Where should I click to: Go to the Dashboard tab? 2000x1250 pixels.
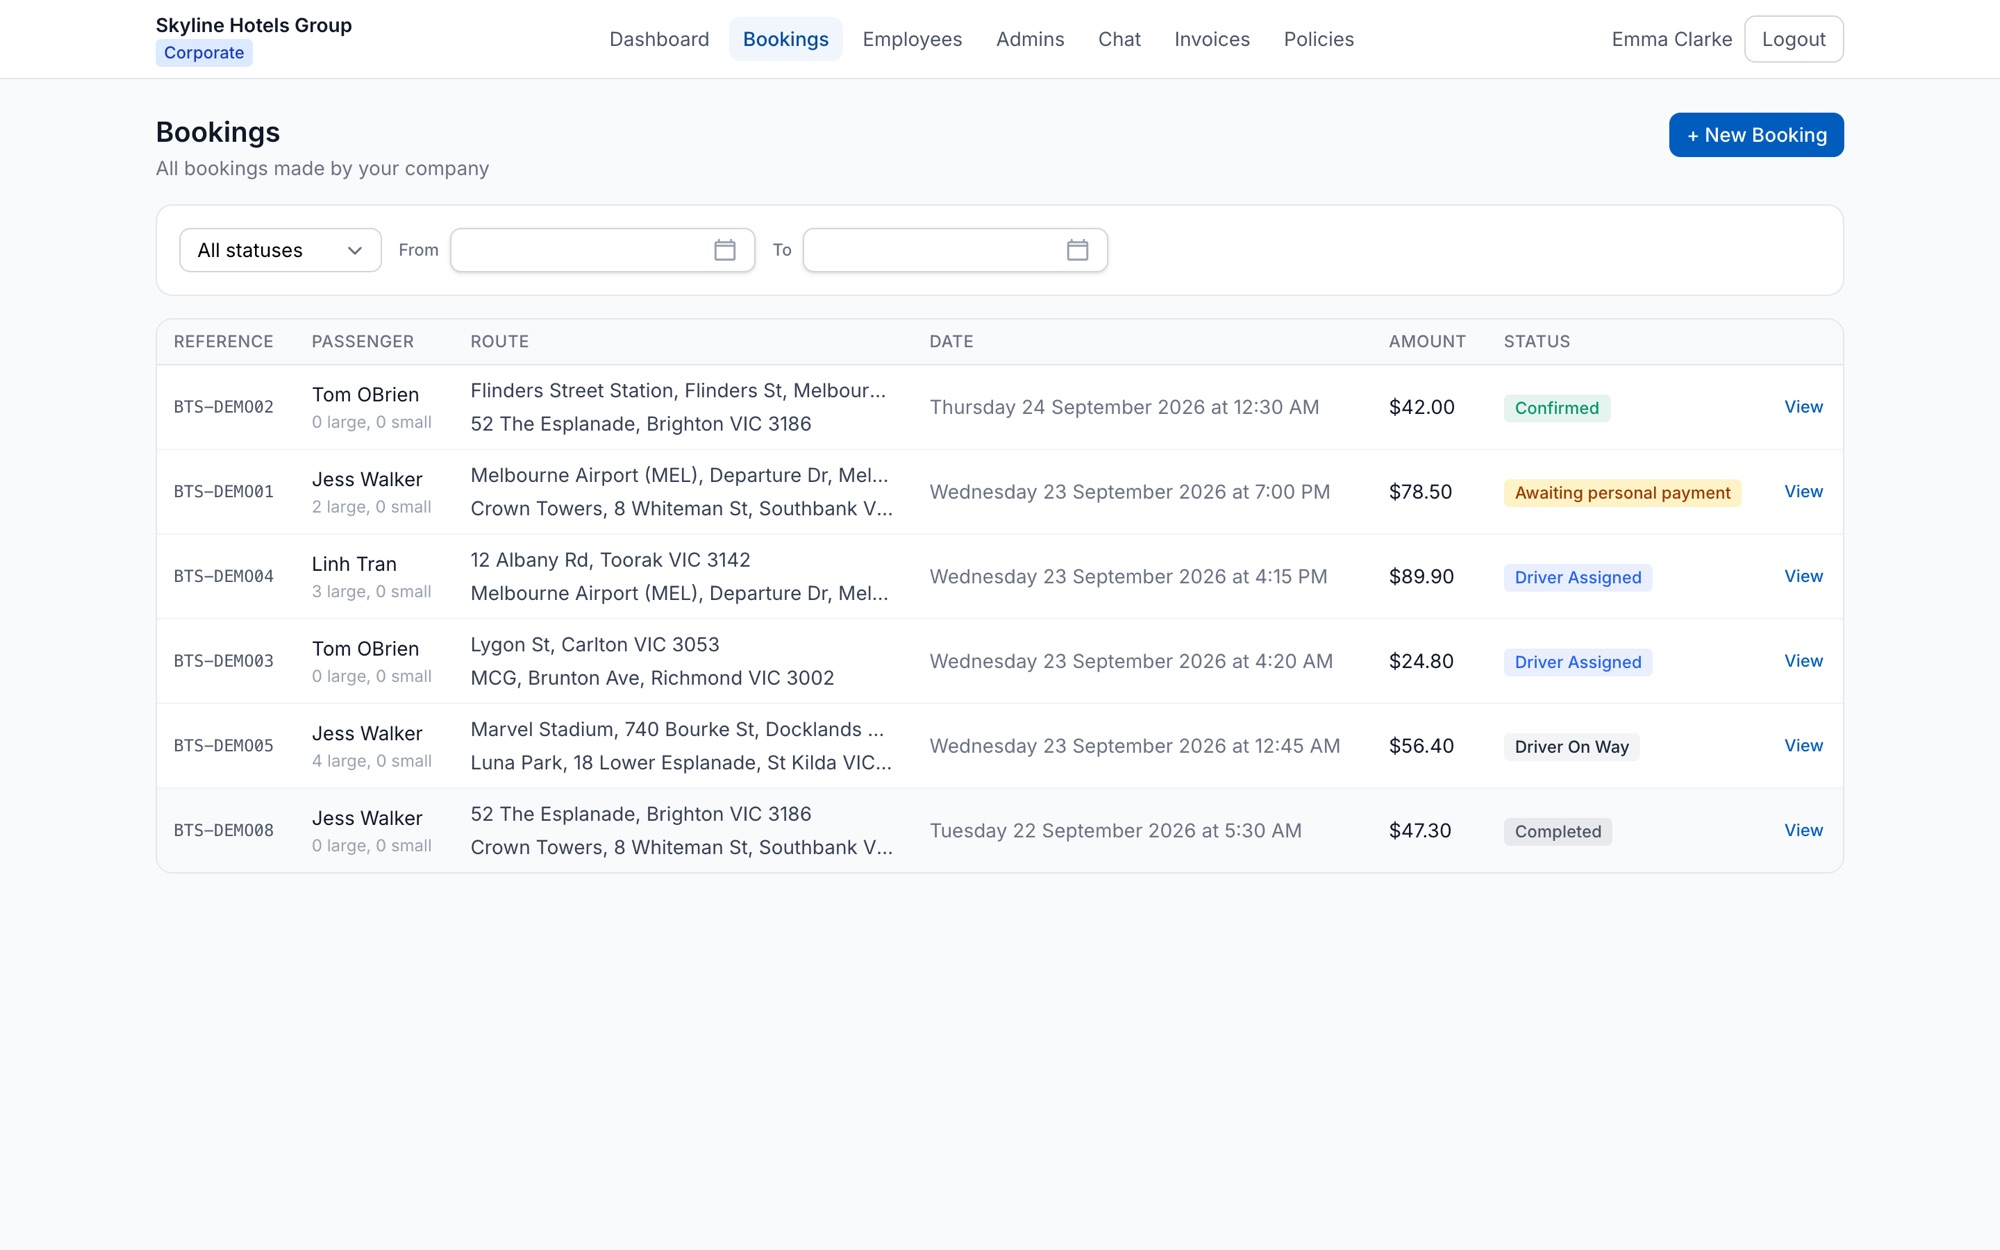click(x=659, y=39)
